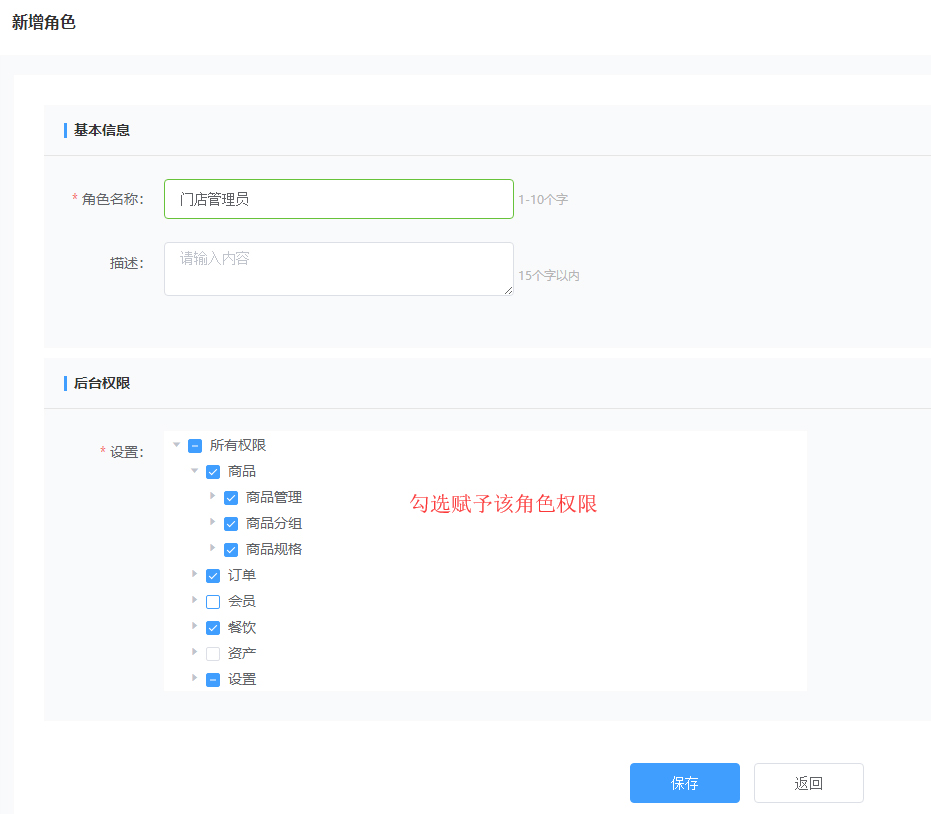
Task: Expand the 商品管理 tree node
Action: (213, 496)
